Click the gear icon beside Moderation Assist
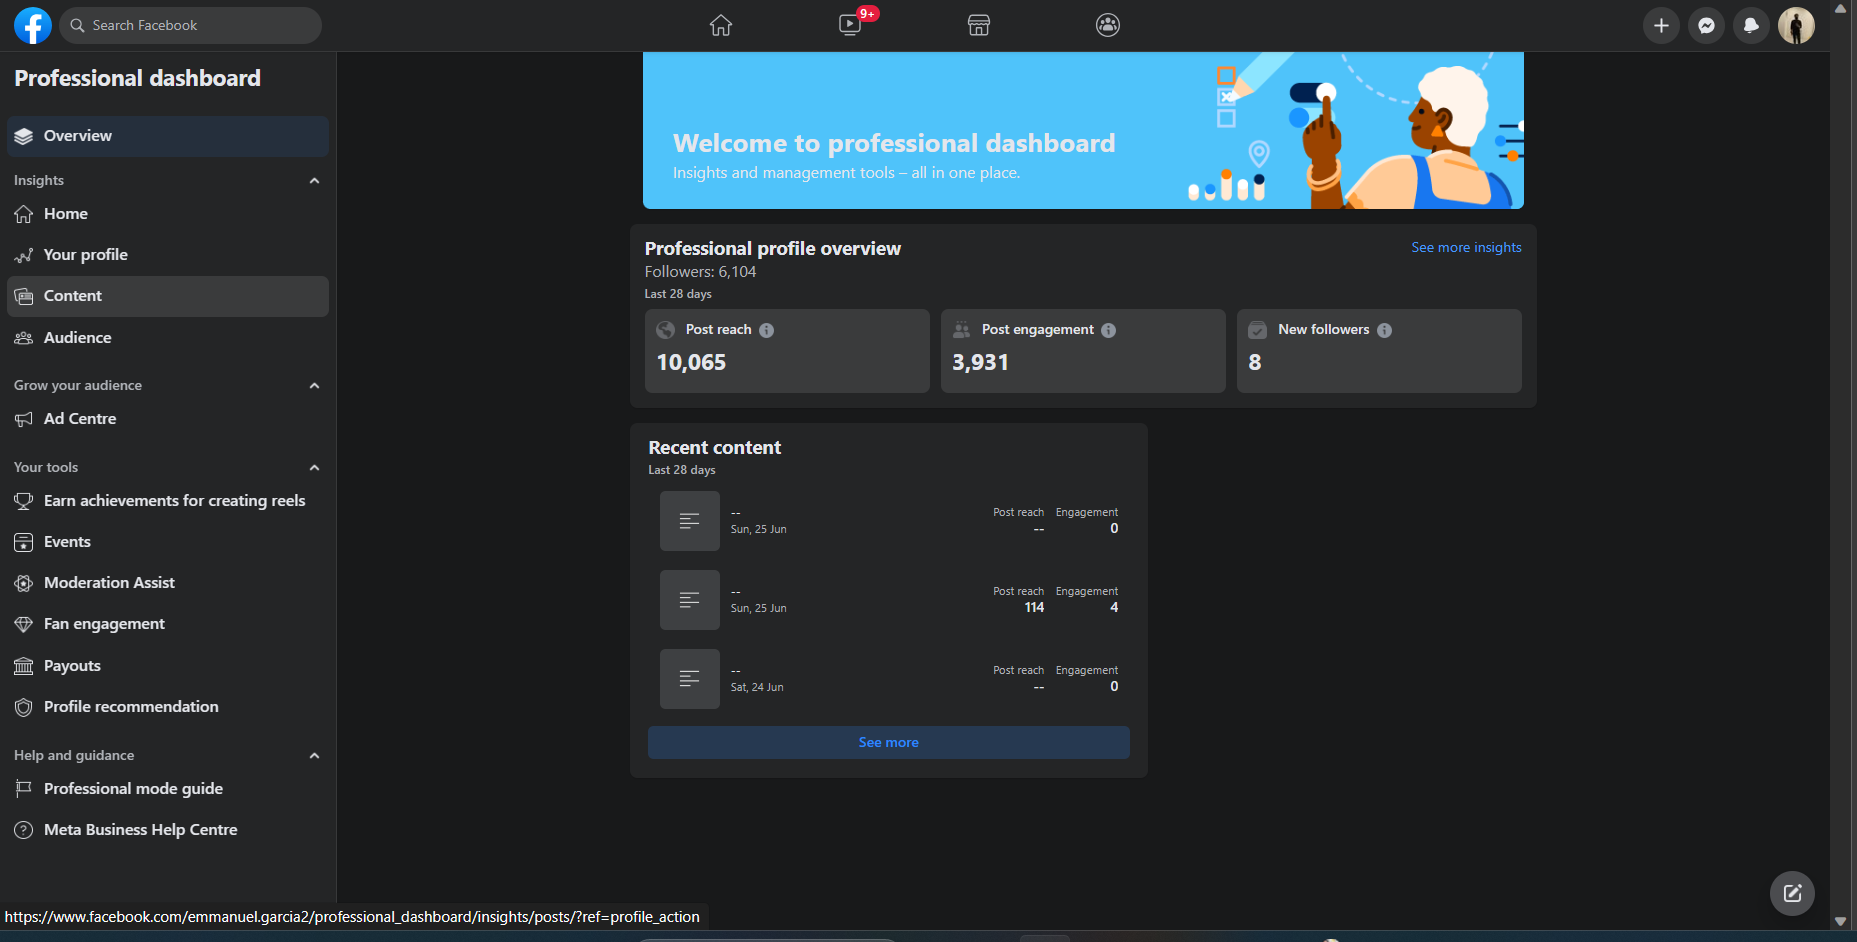The height and width of the screenshot is (942, 1857). pyautogui.click(x=24, y=583)
